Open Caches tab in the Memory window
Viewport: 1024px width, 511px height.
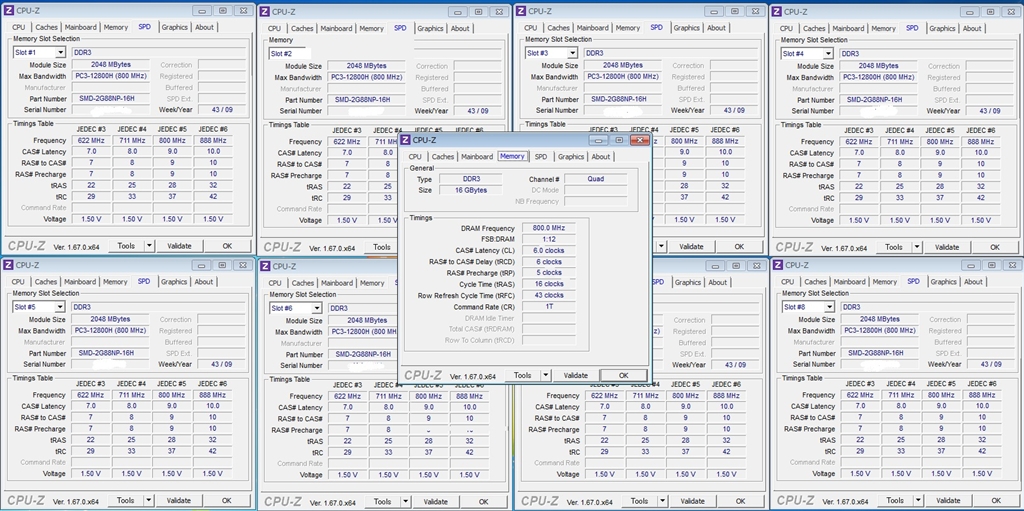coord(442,157)
